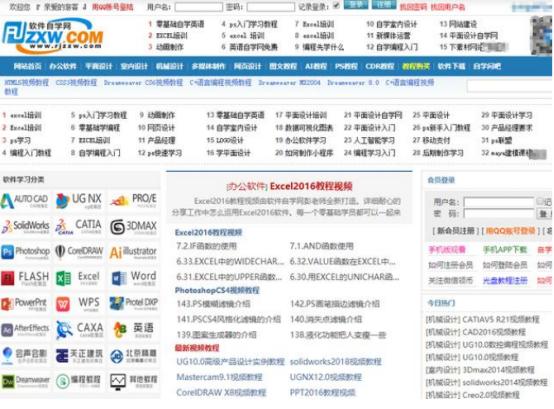Focus the sidebar login 用户名 input field
The image size is (554, 409).
pyautogui.click(x=499, y=202)
